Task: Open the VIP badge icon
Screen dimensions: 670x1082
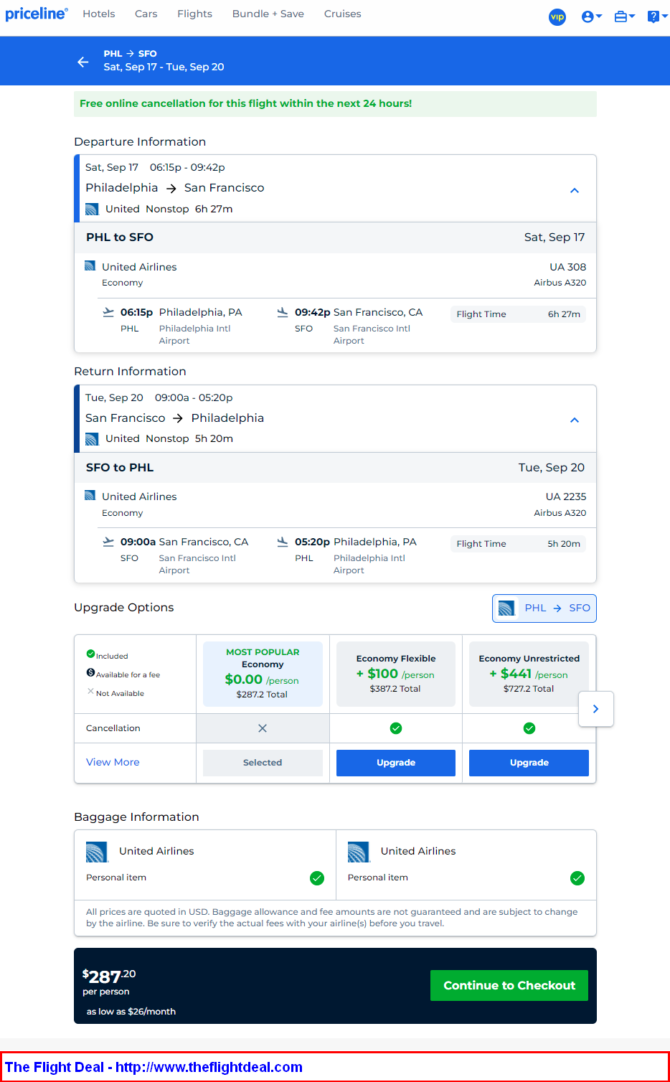Action: click(557, 17)
